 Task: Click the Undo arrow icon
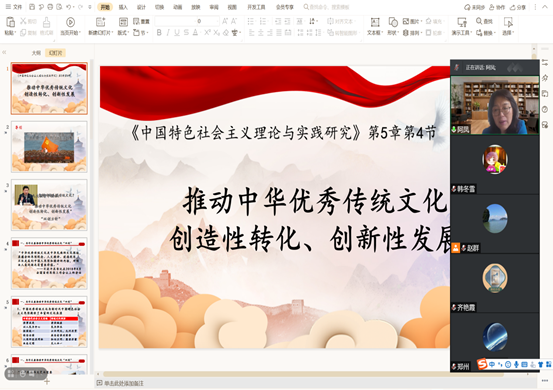(69, 7)
